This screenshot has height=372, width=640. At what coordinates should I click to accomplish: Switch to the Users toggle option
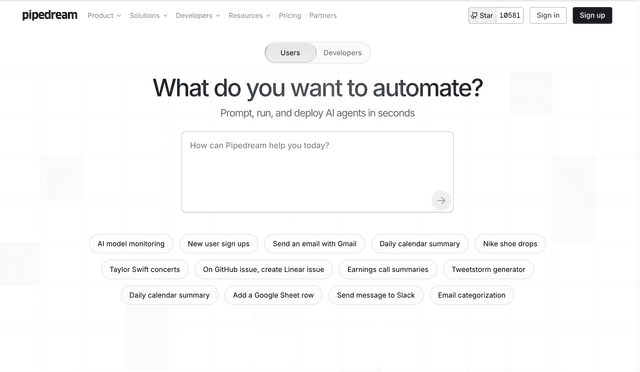290,53
